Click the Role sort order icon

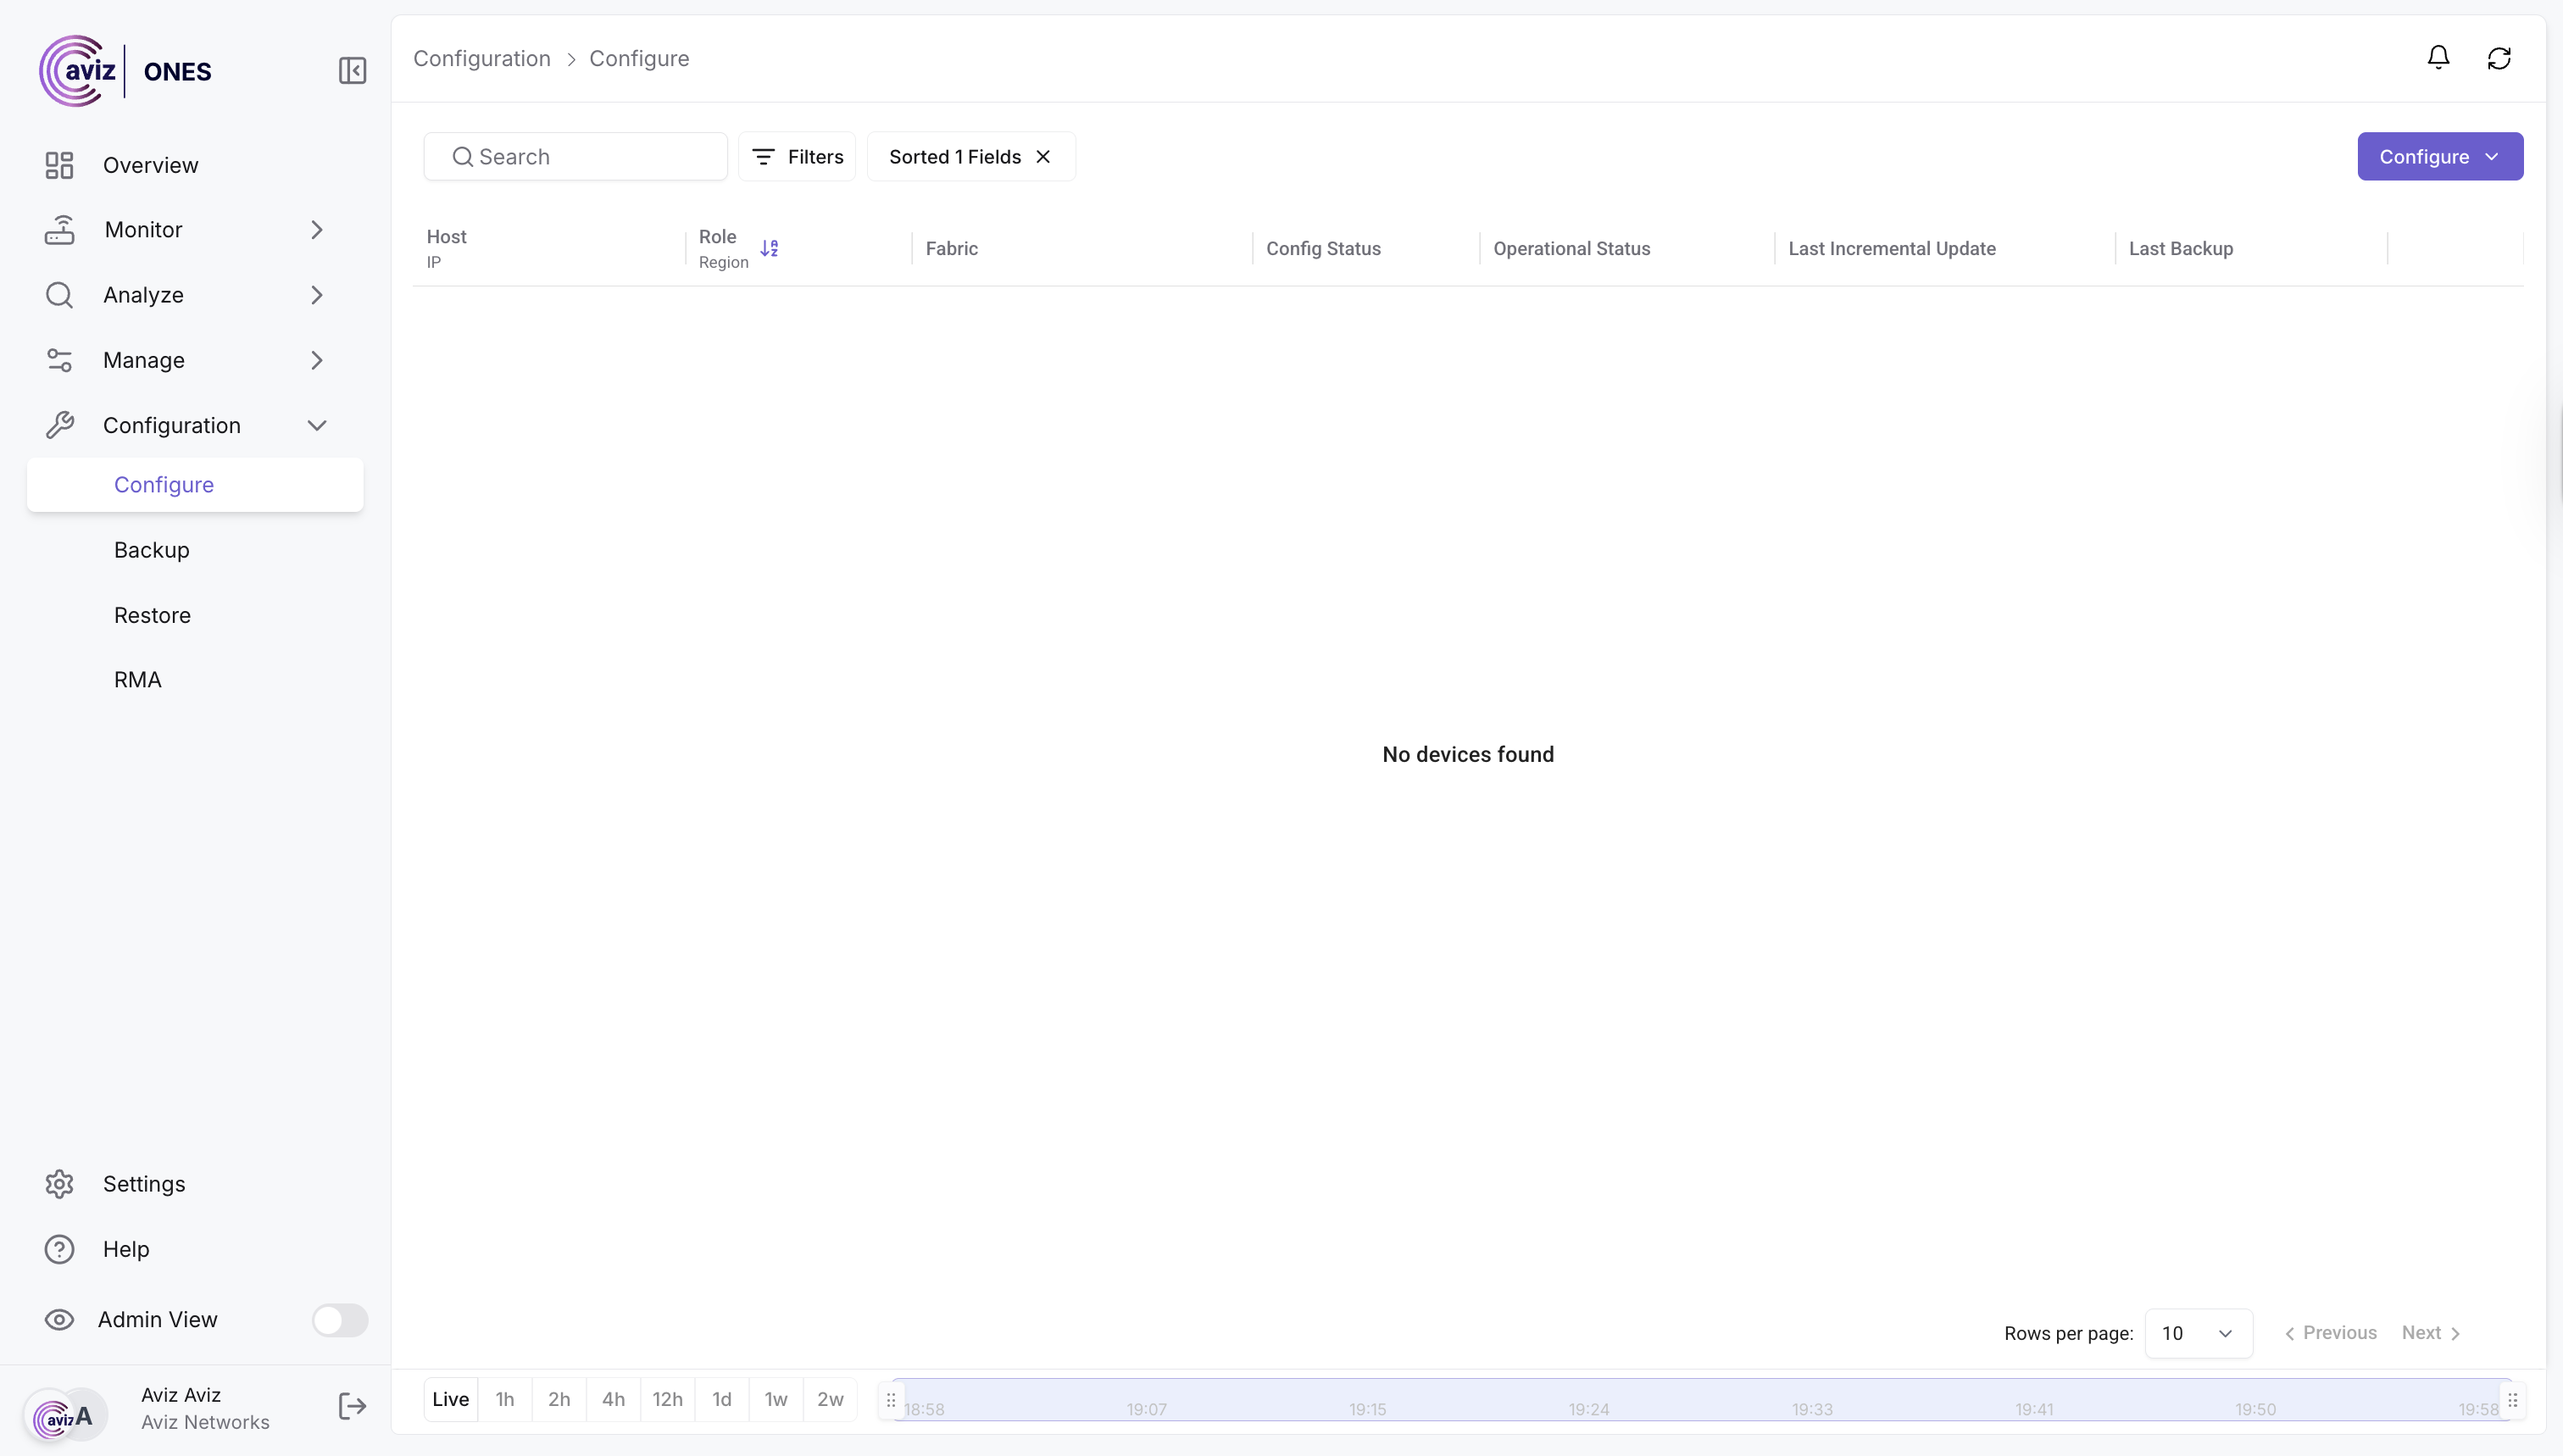[769, 248]
